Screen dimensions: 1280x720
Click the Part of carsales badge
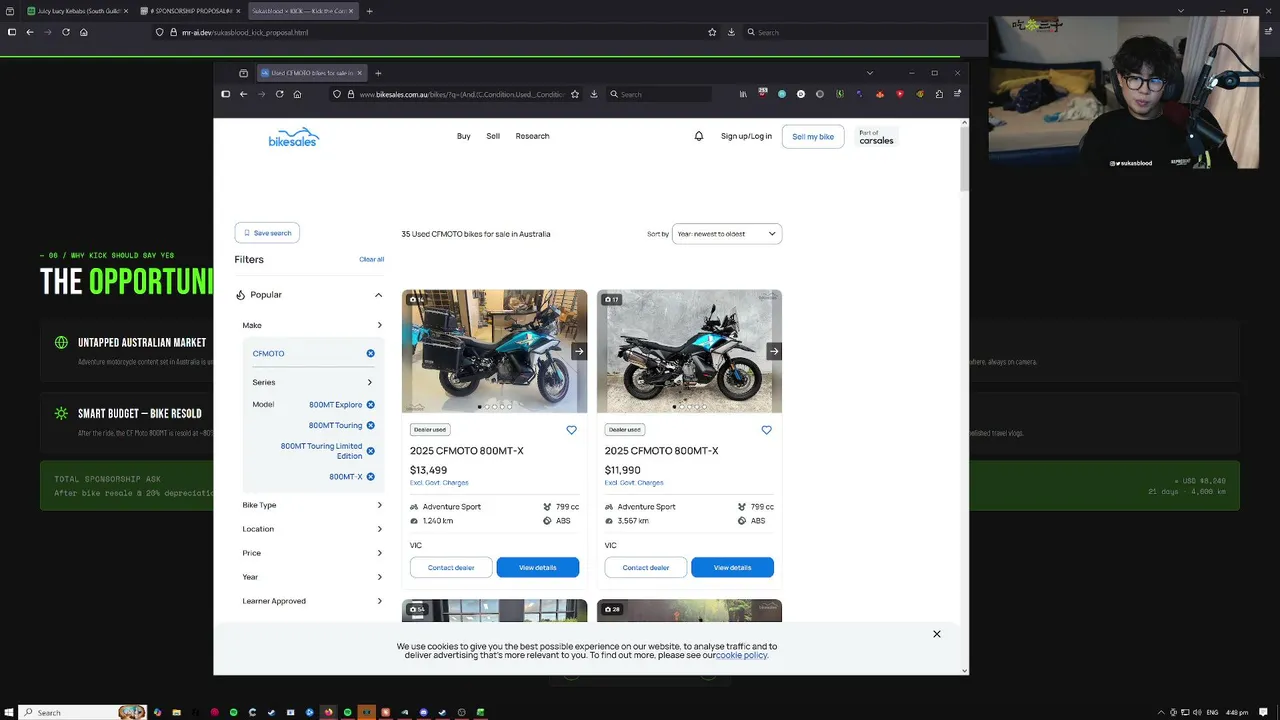[876, 137]
